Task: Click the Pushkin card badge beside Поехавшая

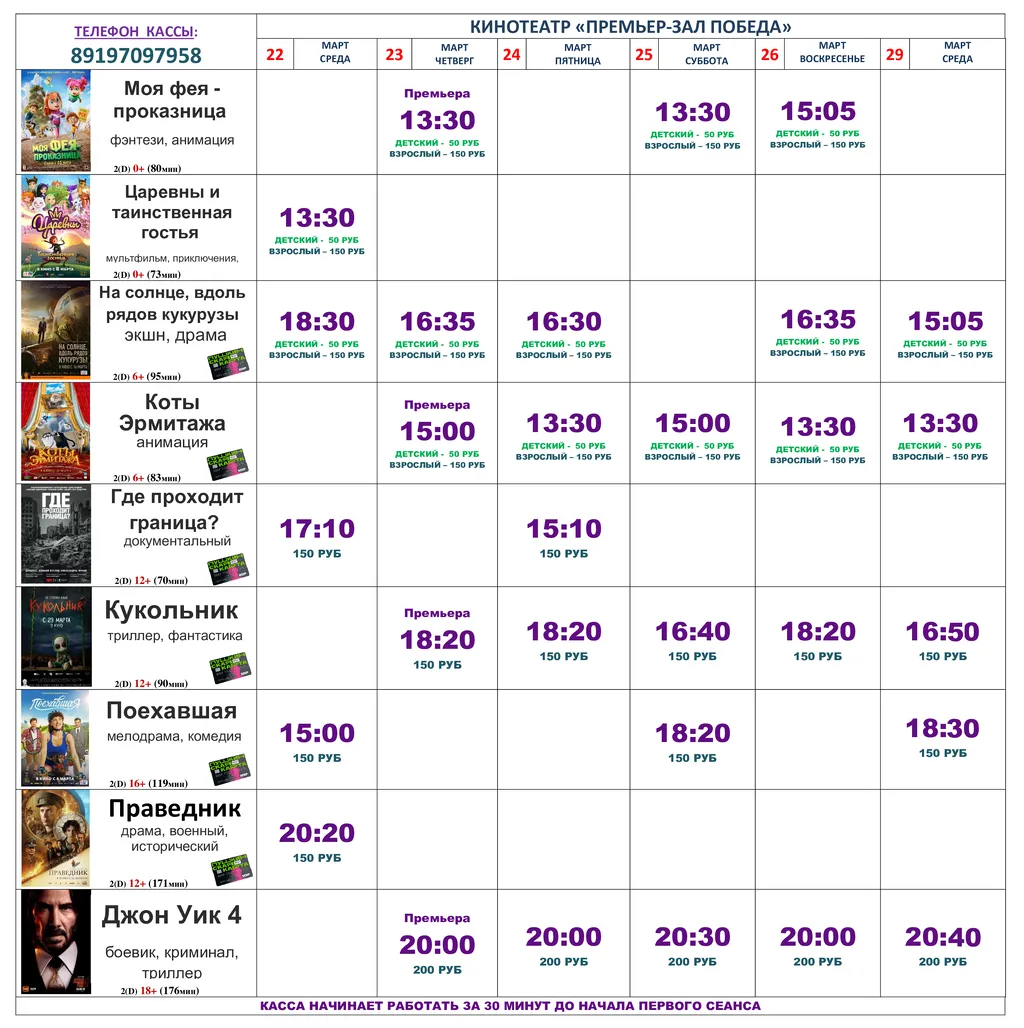Action: [x=229, y=769]
